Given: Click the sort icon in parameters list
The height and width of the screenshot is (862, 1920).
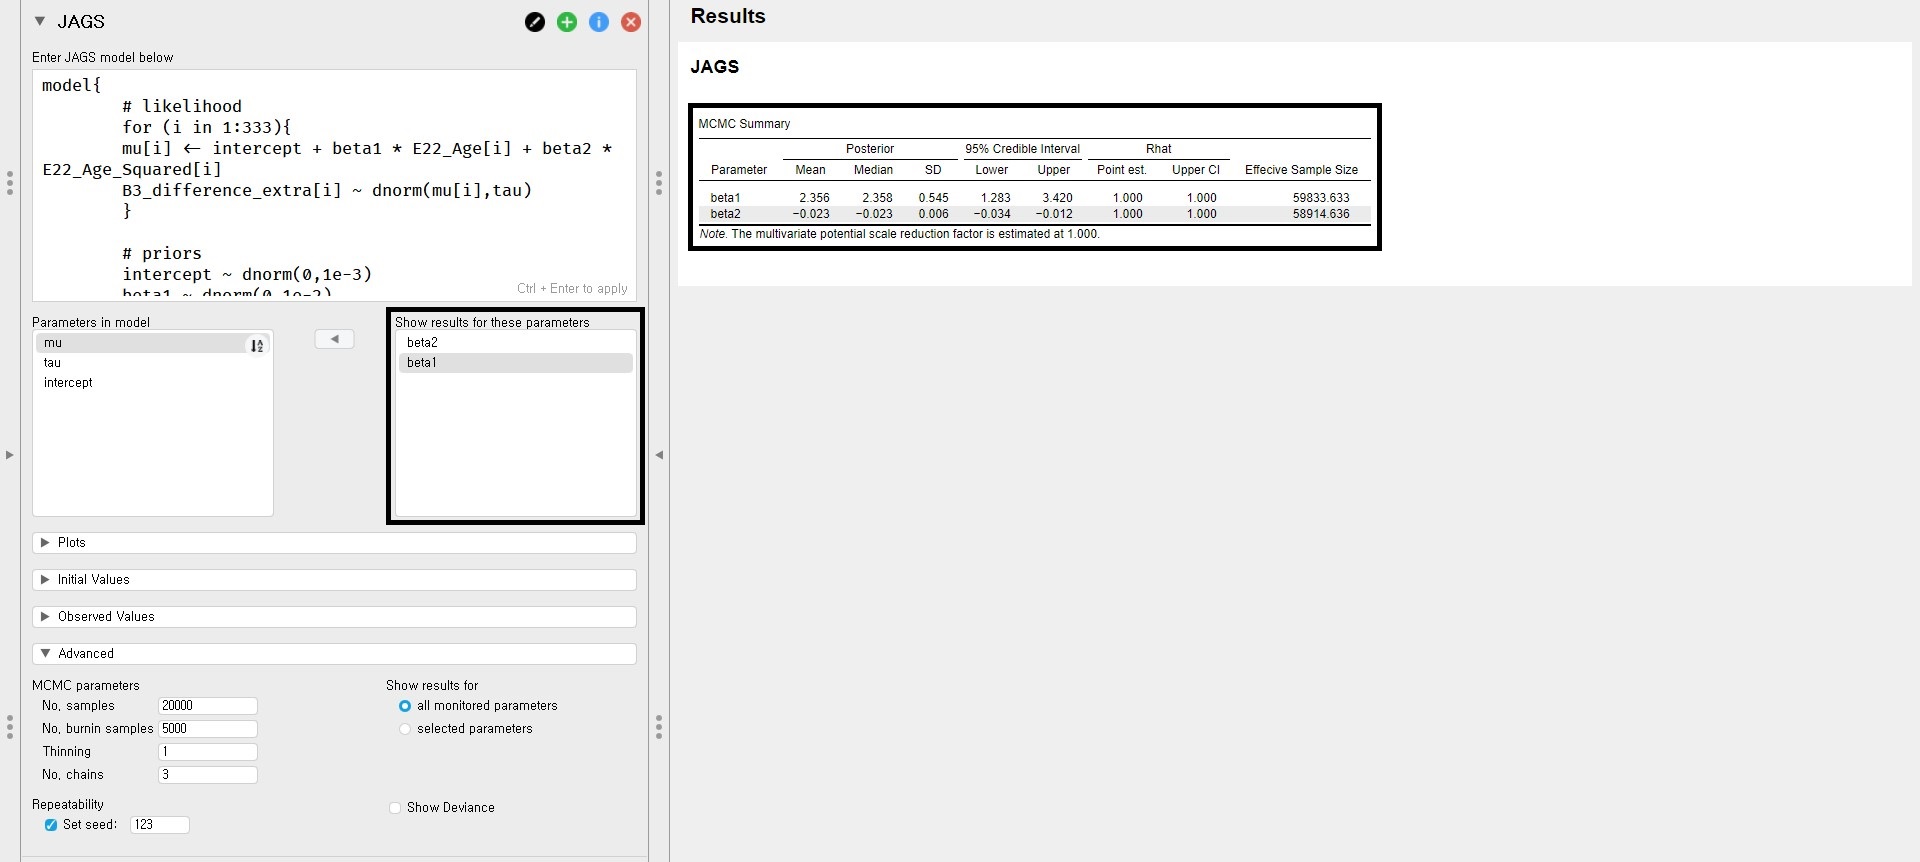Looking at the screenshot, I should 257,345.
